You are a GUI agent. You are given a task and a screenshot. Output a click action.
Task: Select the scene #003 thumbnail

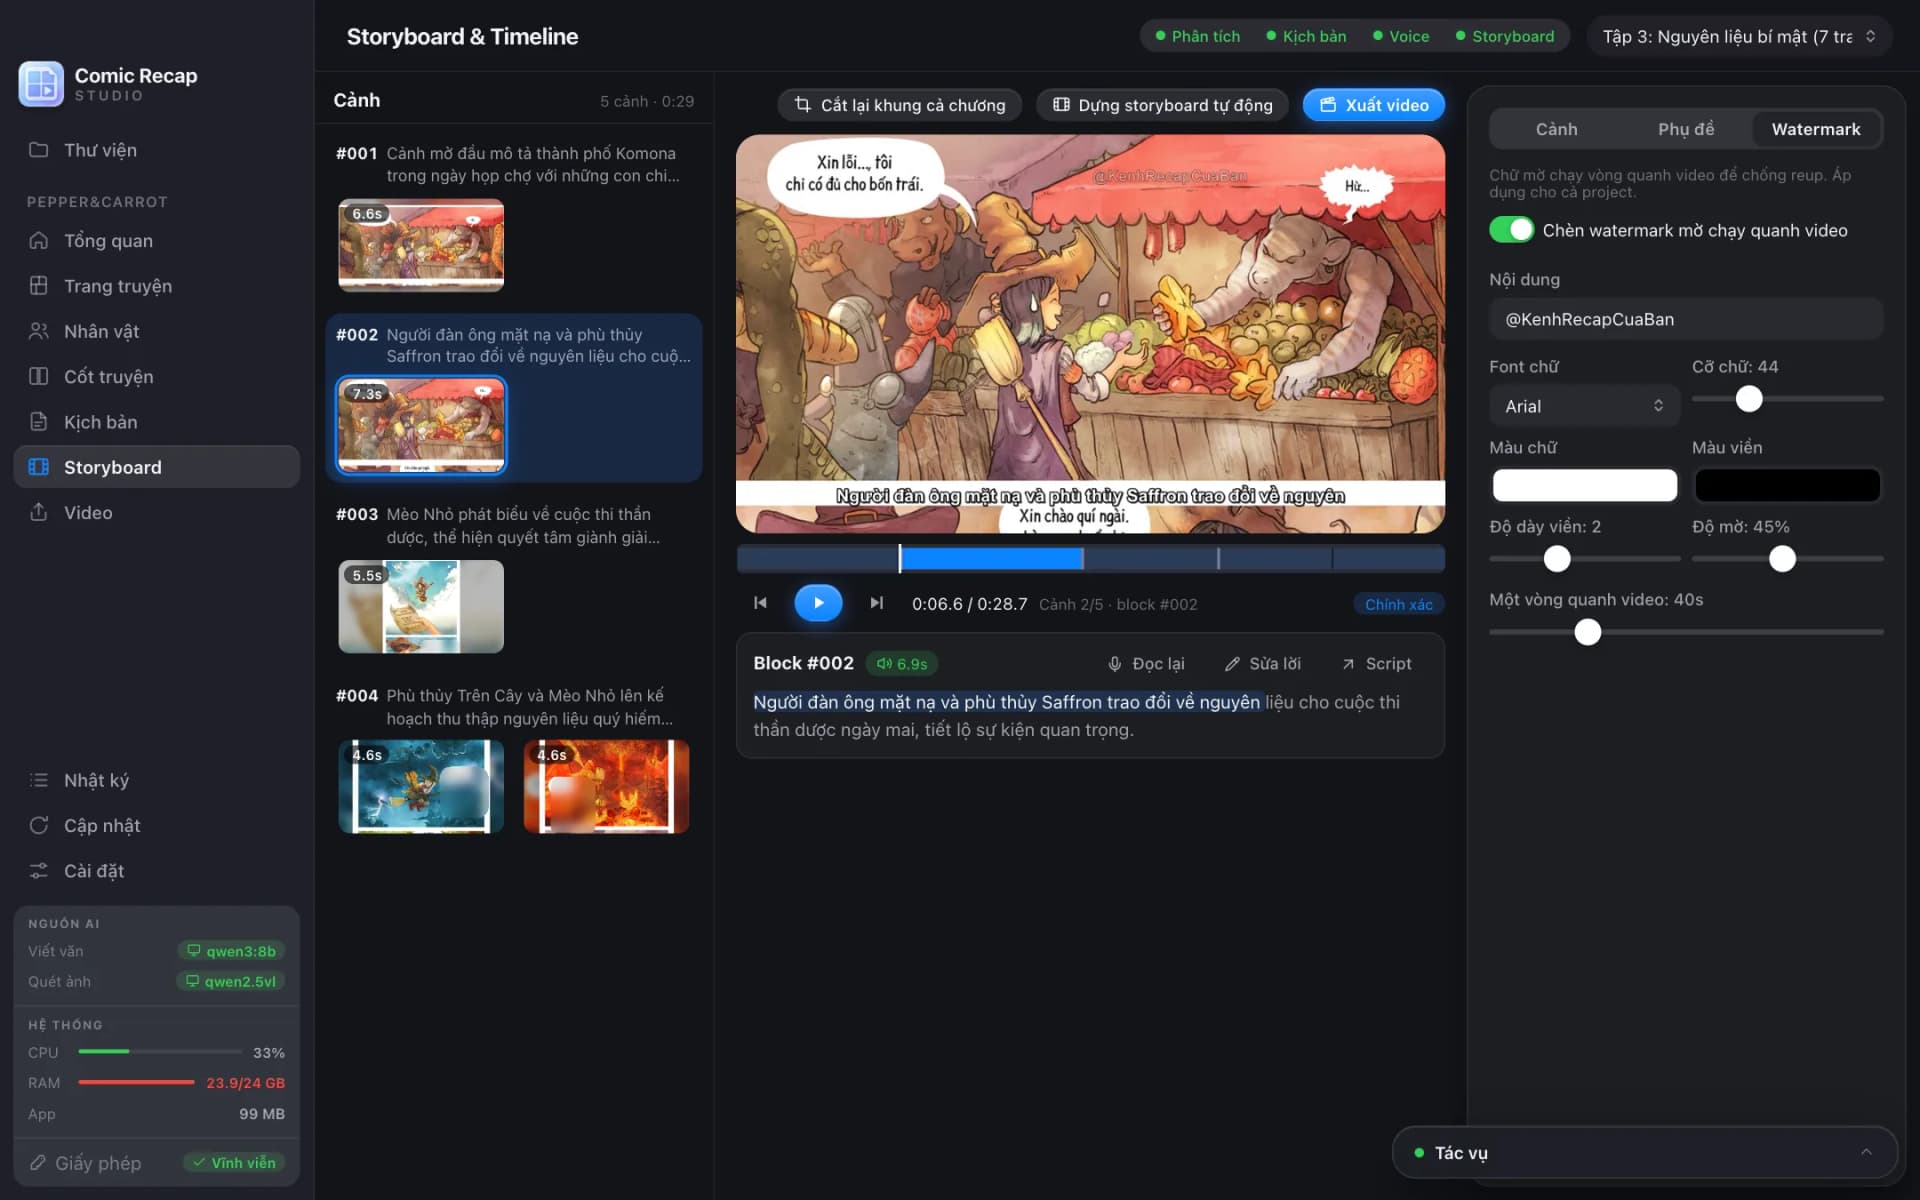(x=421, y=606)
